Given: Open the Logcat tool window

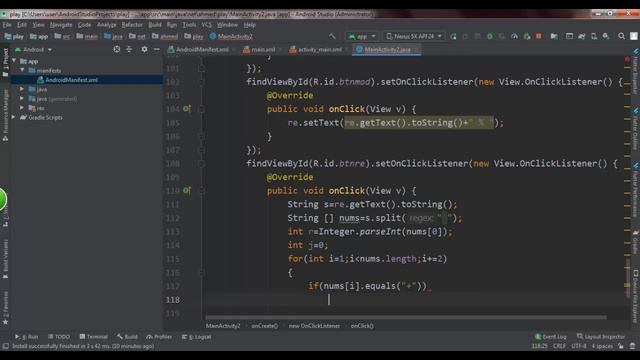Looking at the screenshot, I should coord(196,337).
